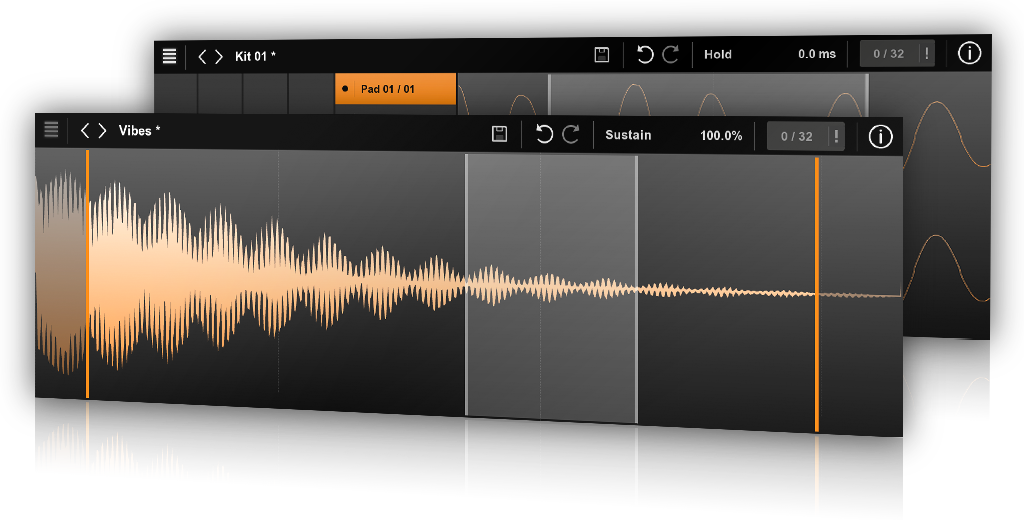Screen dimensions: 1024x520
Task: Click the orange sample start marker
Action: pos(87,274)
